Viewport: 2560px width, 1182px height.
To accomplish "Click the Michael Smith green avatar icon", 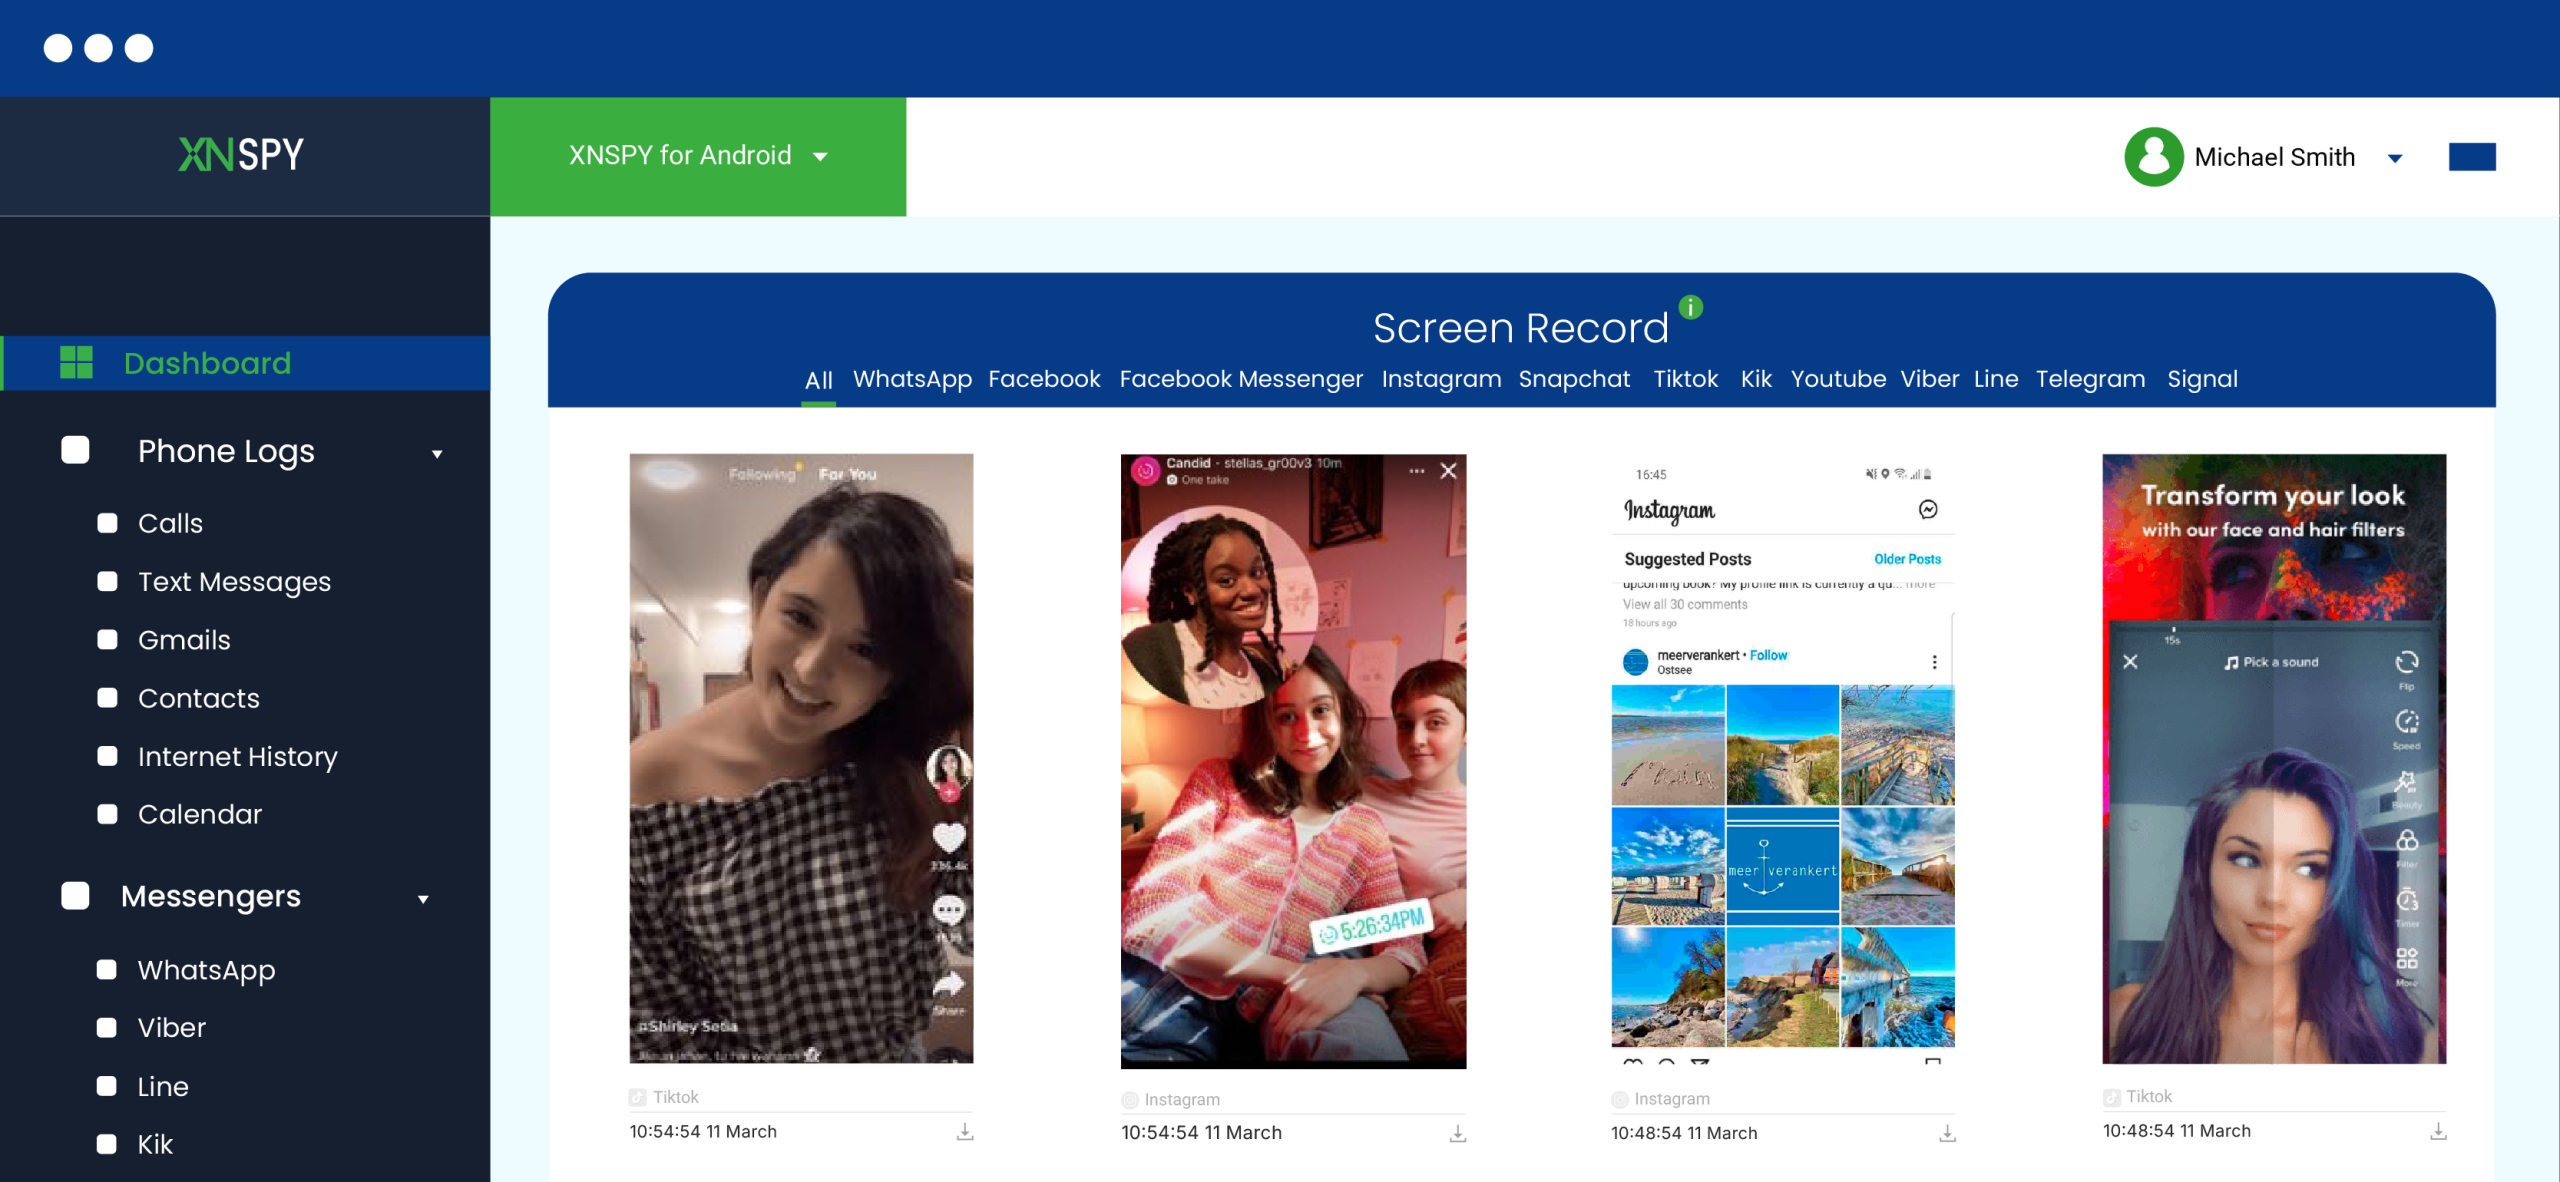I will 2152,157.
